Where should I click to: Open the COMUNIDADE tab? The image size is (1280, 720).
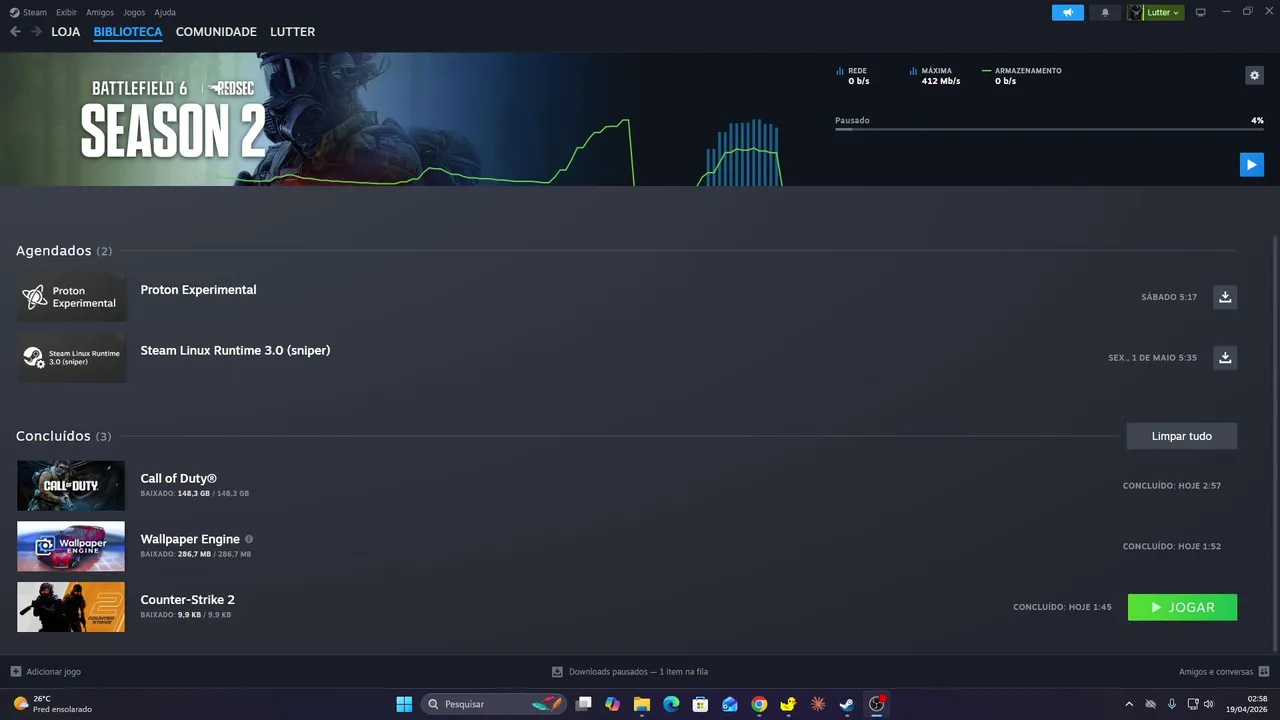point(216,32)
